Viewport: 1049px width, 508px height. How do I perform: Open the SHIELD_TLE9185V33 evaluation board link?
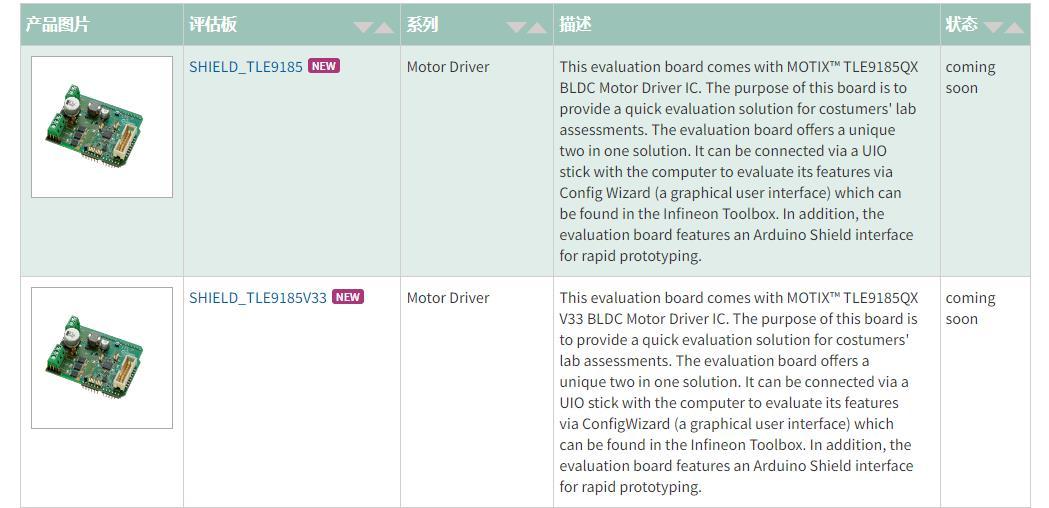[x=258, y=298]
